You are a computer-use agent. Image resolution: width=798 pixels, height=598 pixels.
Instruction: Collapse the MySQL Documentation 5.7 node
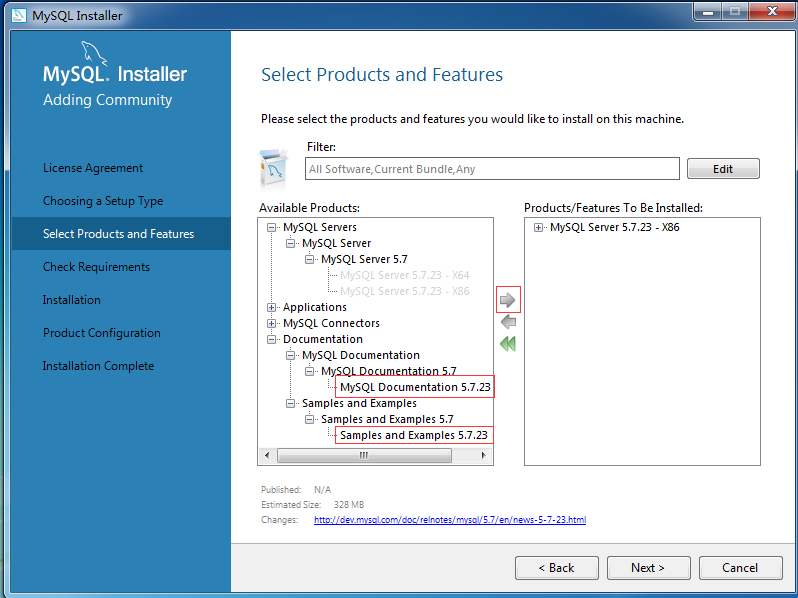point(309,372)
